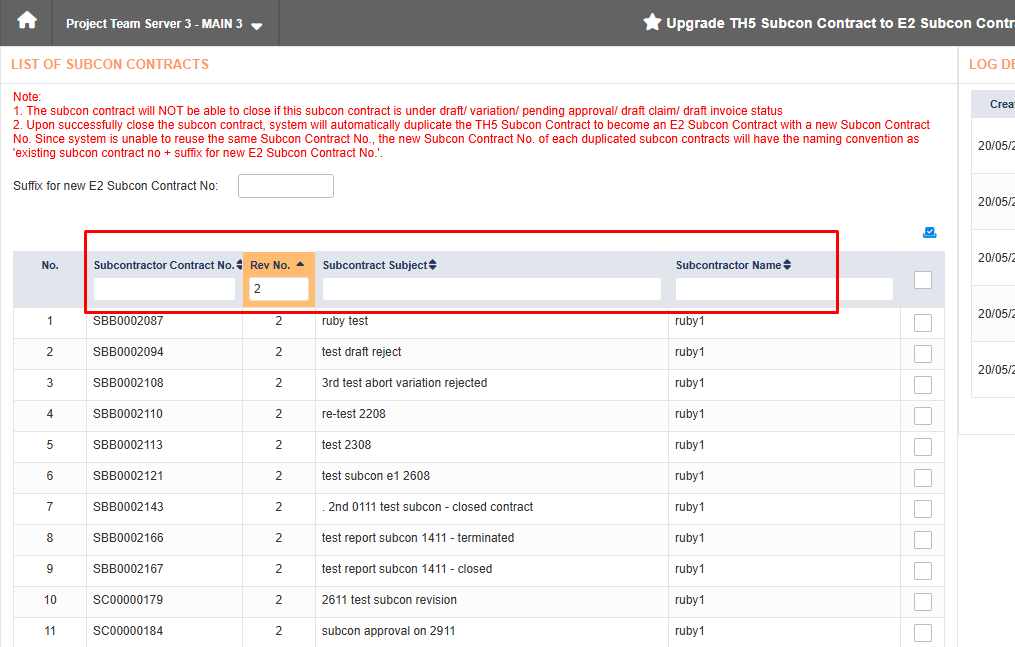This screenshot has width=1015, height=647.
Task: Open the Project Team Server 3 dropdown
Action: coord(164,24)
